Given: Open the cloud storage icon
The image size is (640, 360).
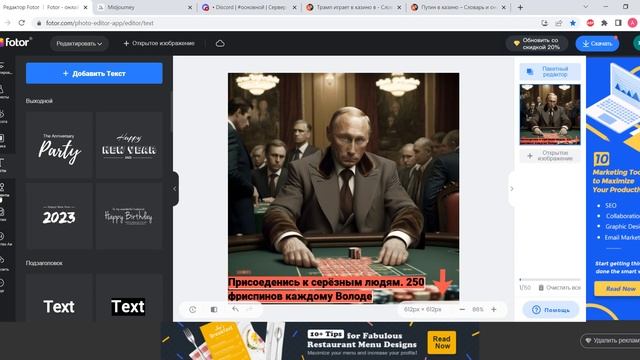Looking at the screenshot, I should 220,43.
